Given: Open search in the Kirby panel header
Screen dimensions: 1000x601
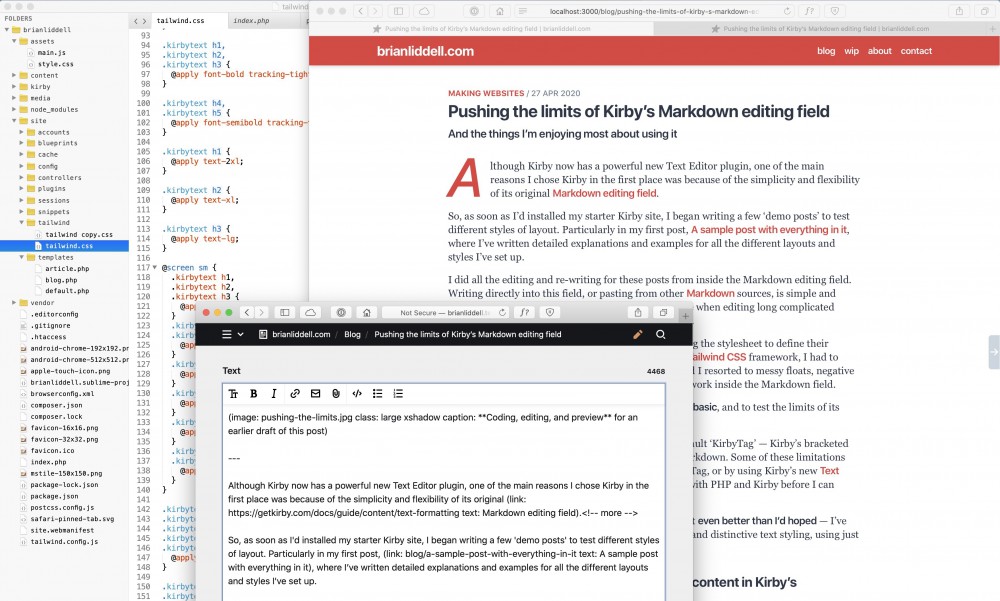Looking at the screenshot, I should [x=661, y=334].
